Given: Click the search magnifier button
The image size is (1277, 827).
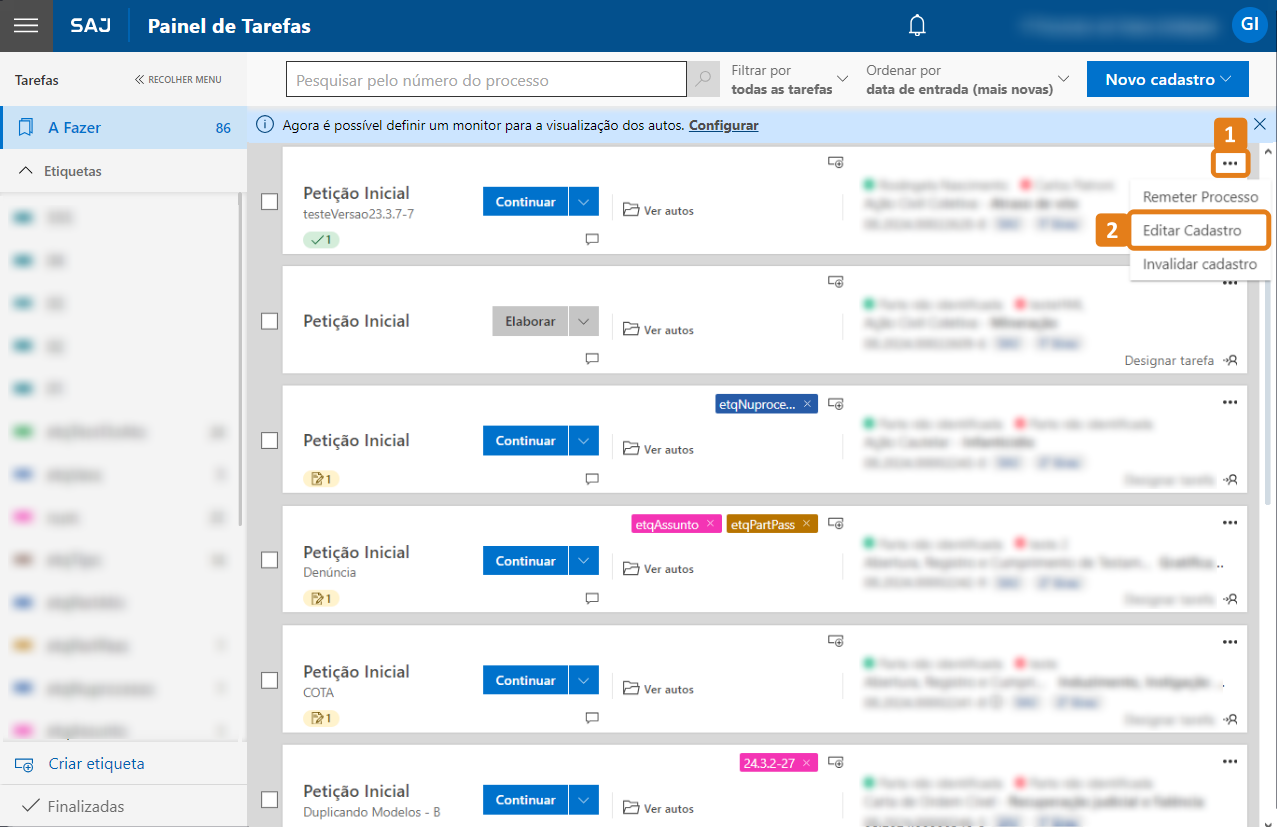Looking at the screenshot, I should (x=704, y=80).
